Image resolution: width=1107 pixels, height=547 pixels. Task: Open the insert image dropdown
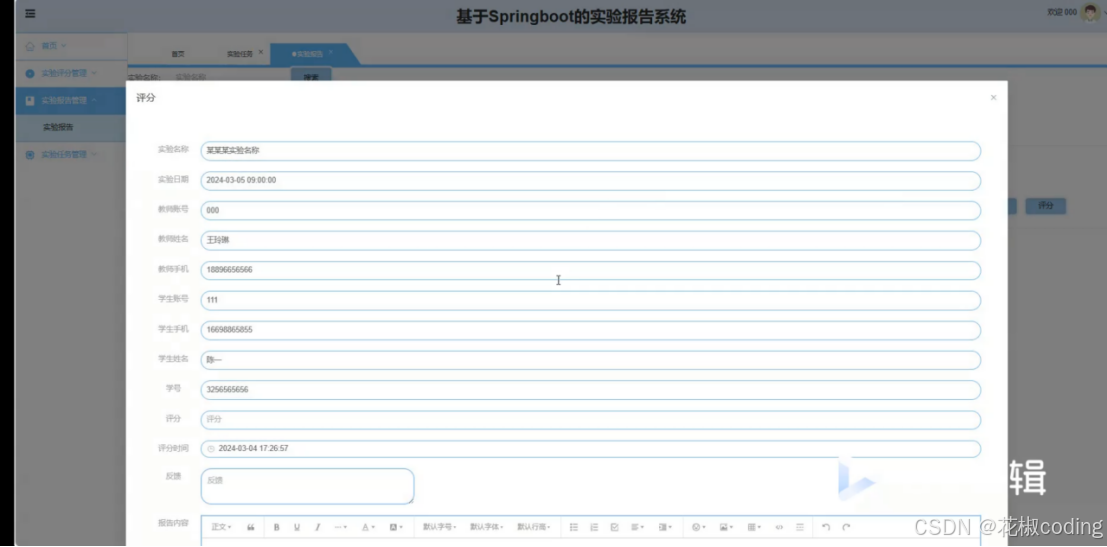click(x=726, y=527)
